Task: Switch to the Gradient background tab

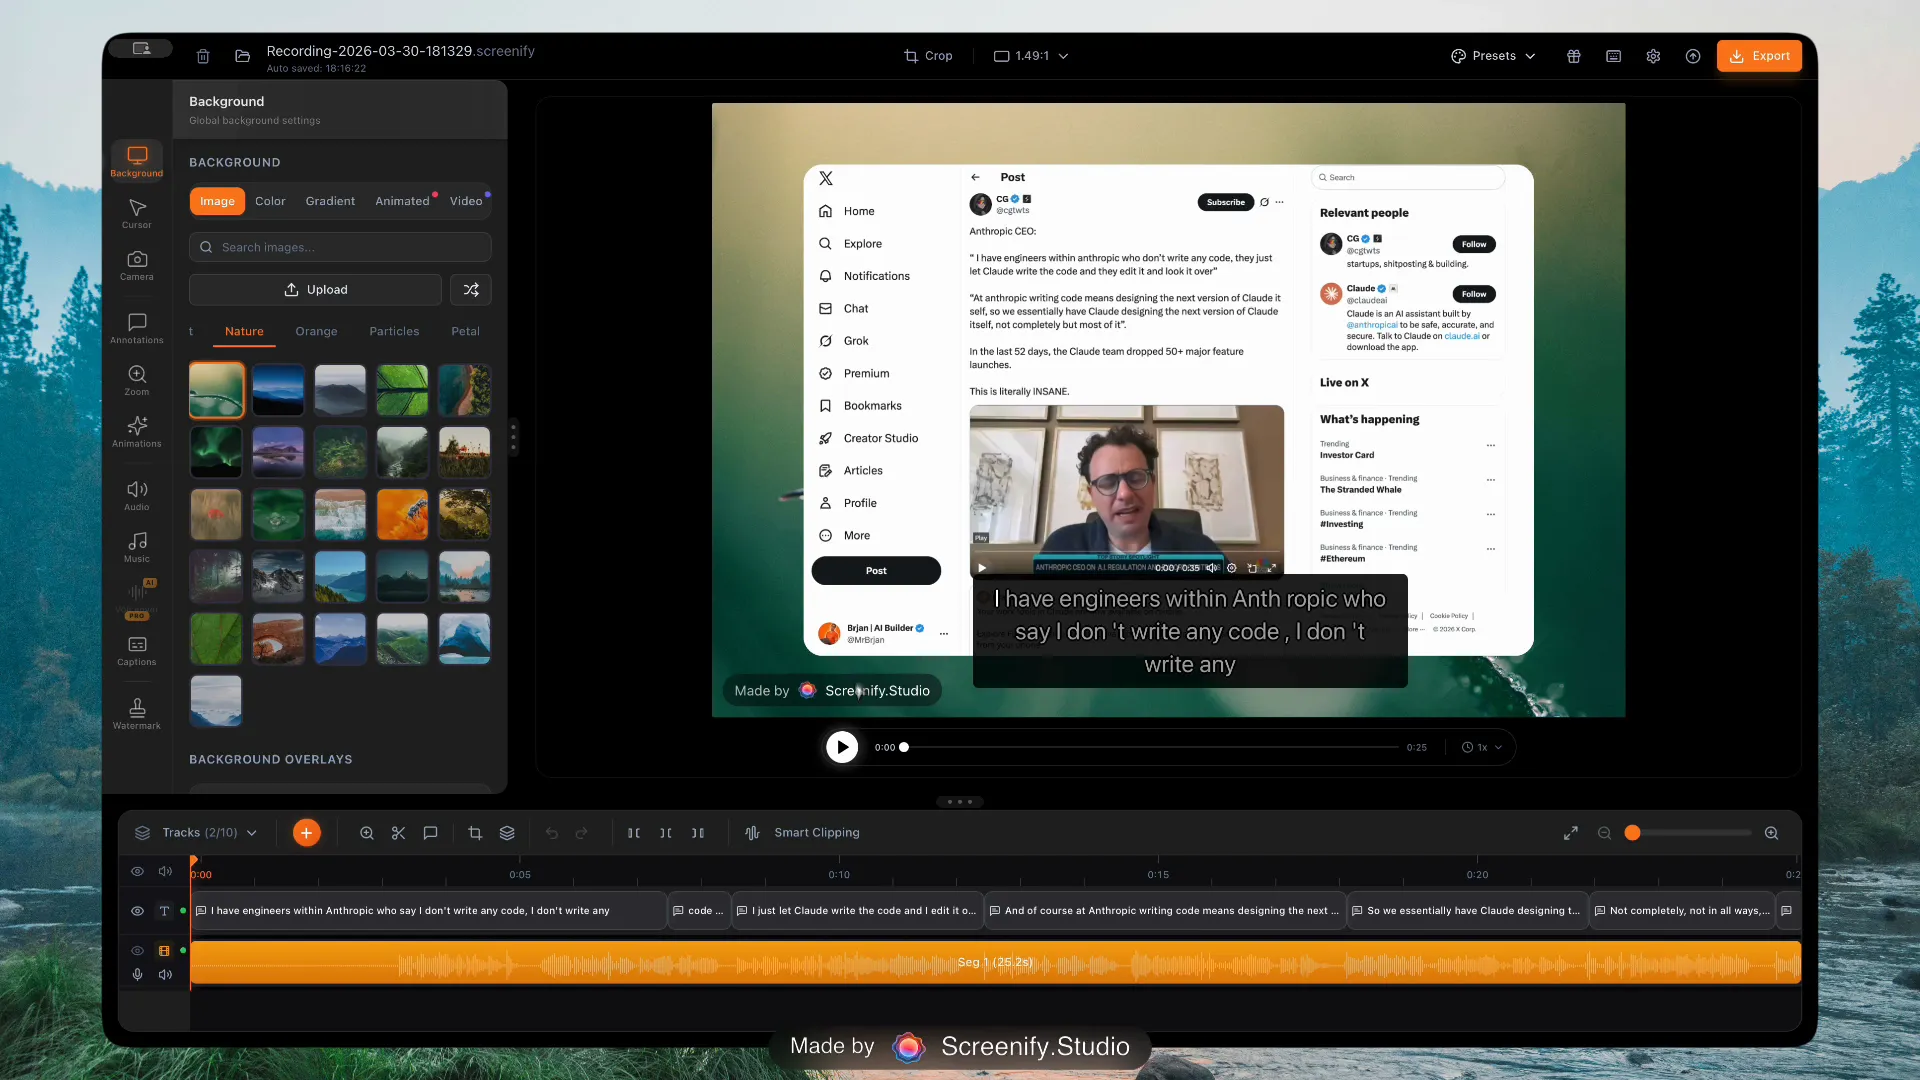Action: click(330, 201)
